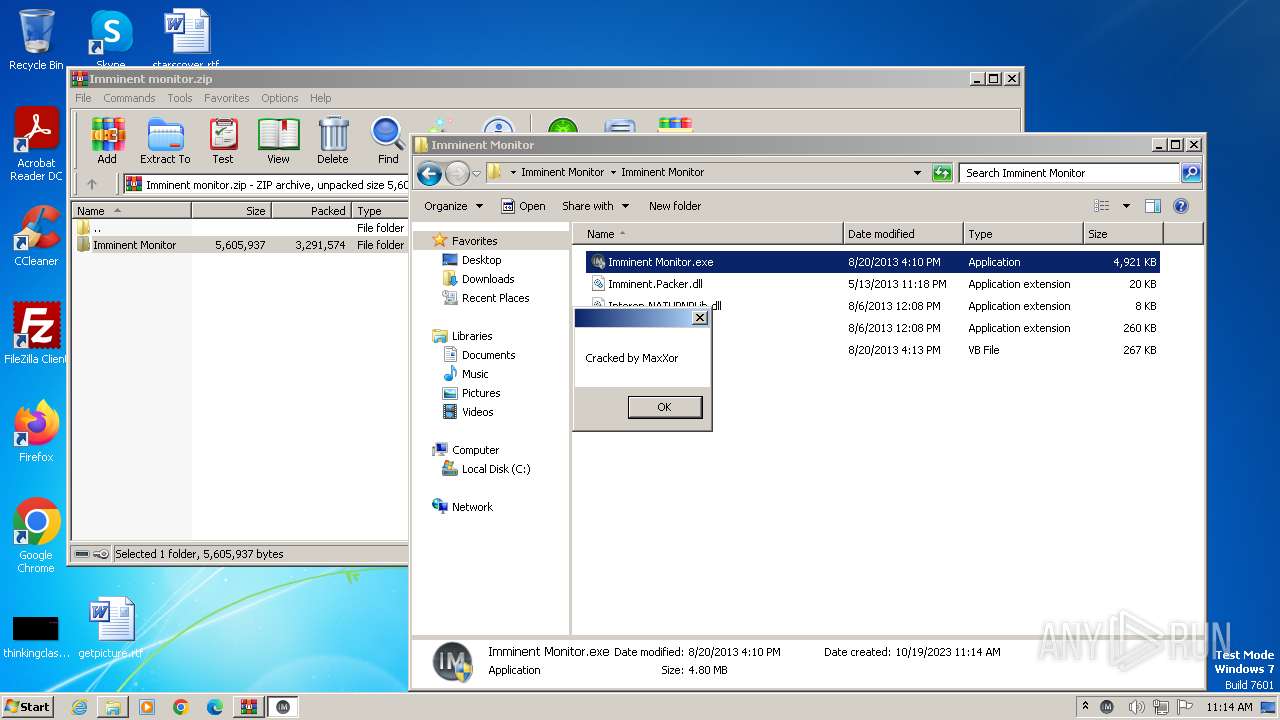Click Windows Media Player taskbar icon
1280x720 pixels.
(x=147, y=707)
